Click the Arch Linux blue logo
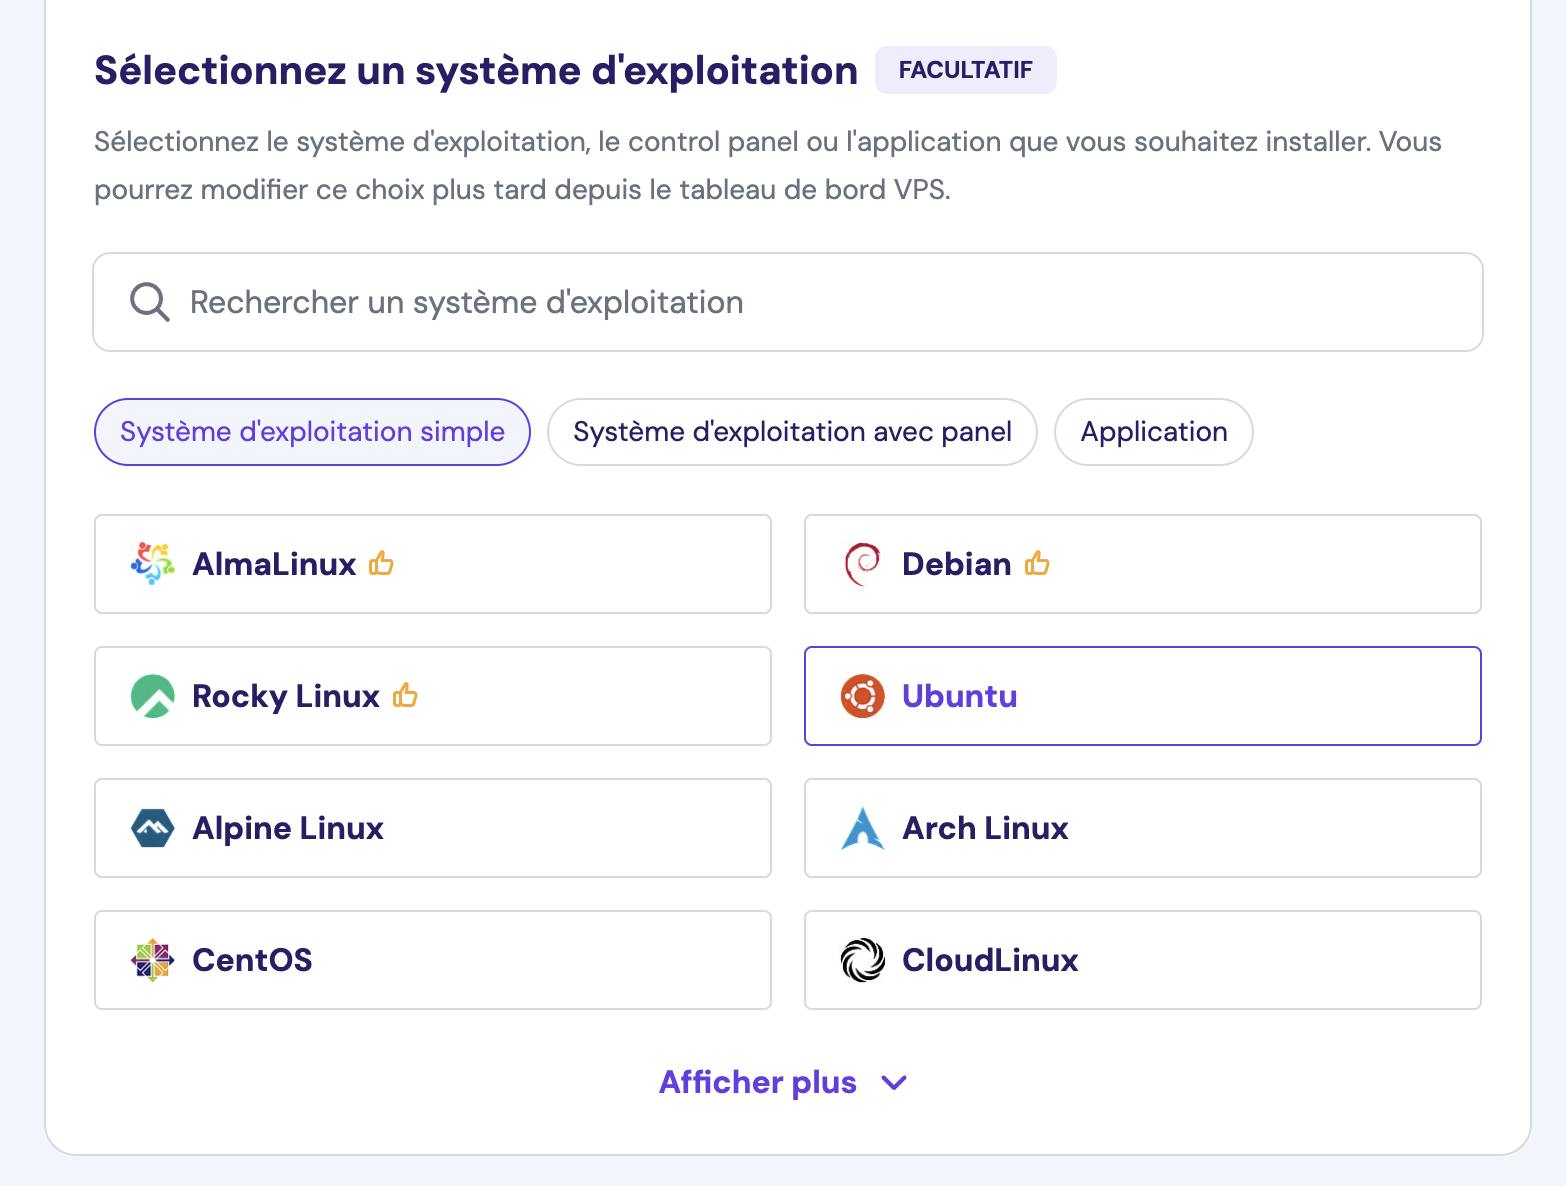Image resolution: width=1566 pixels, height=1186 pixels. click(x=863, y=828)
